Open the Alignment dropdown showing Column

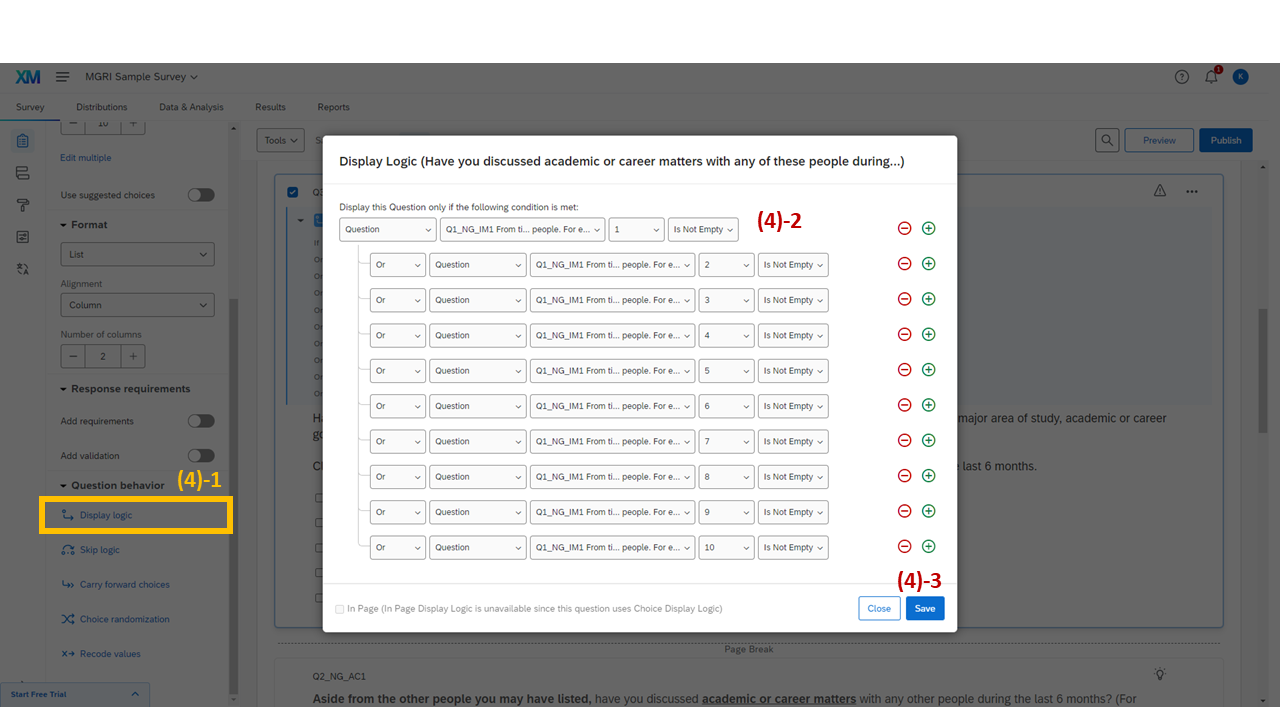coord(137,304)
